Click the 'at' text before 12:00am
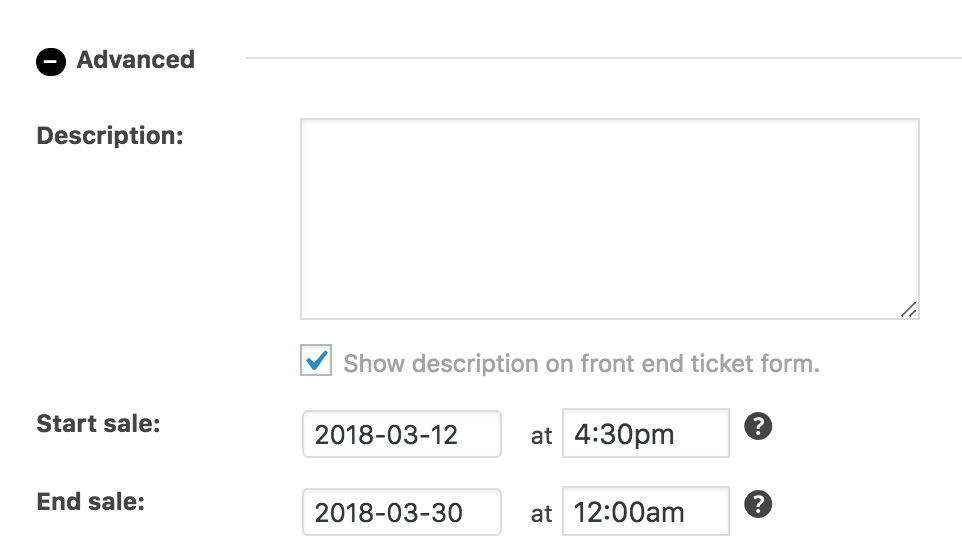Image resolution: width=962 pixels, height=558 pixels. [541, 514]
